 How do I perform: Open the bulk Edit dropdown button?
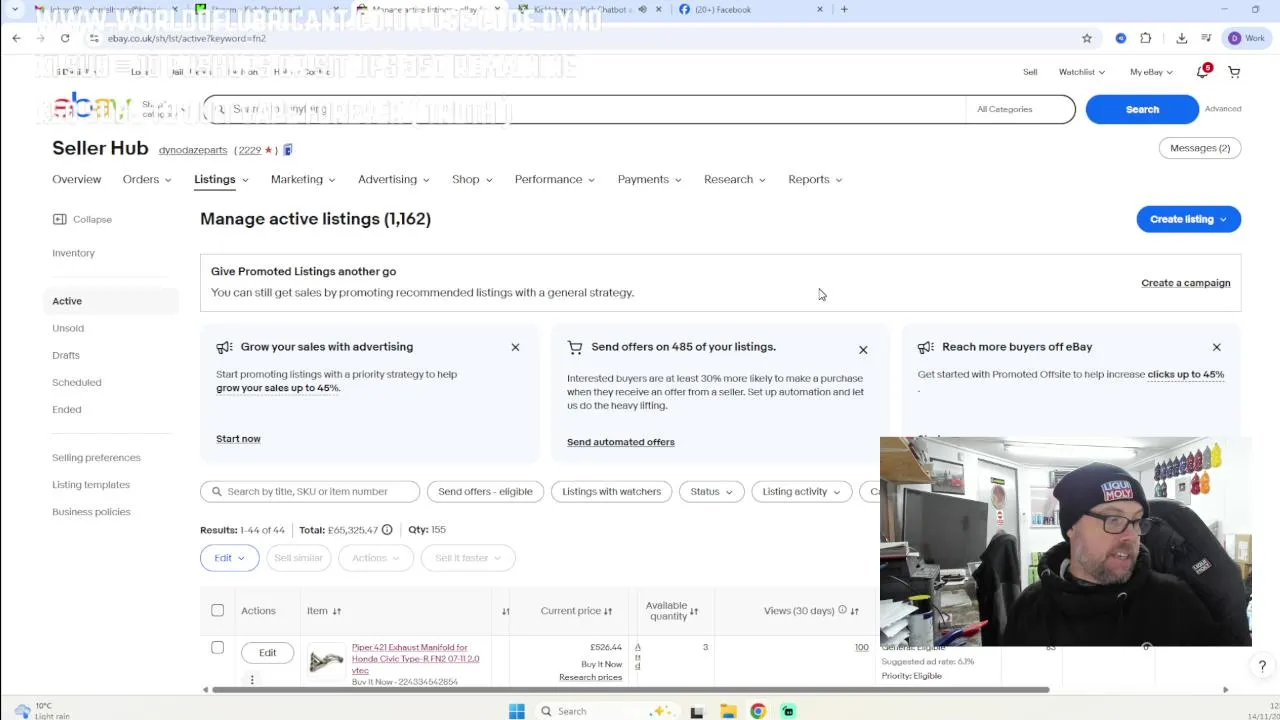click(x=229, y=558)
